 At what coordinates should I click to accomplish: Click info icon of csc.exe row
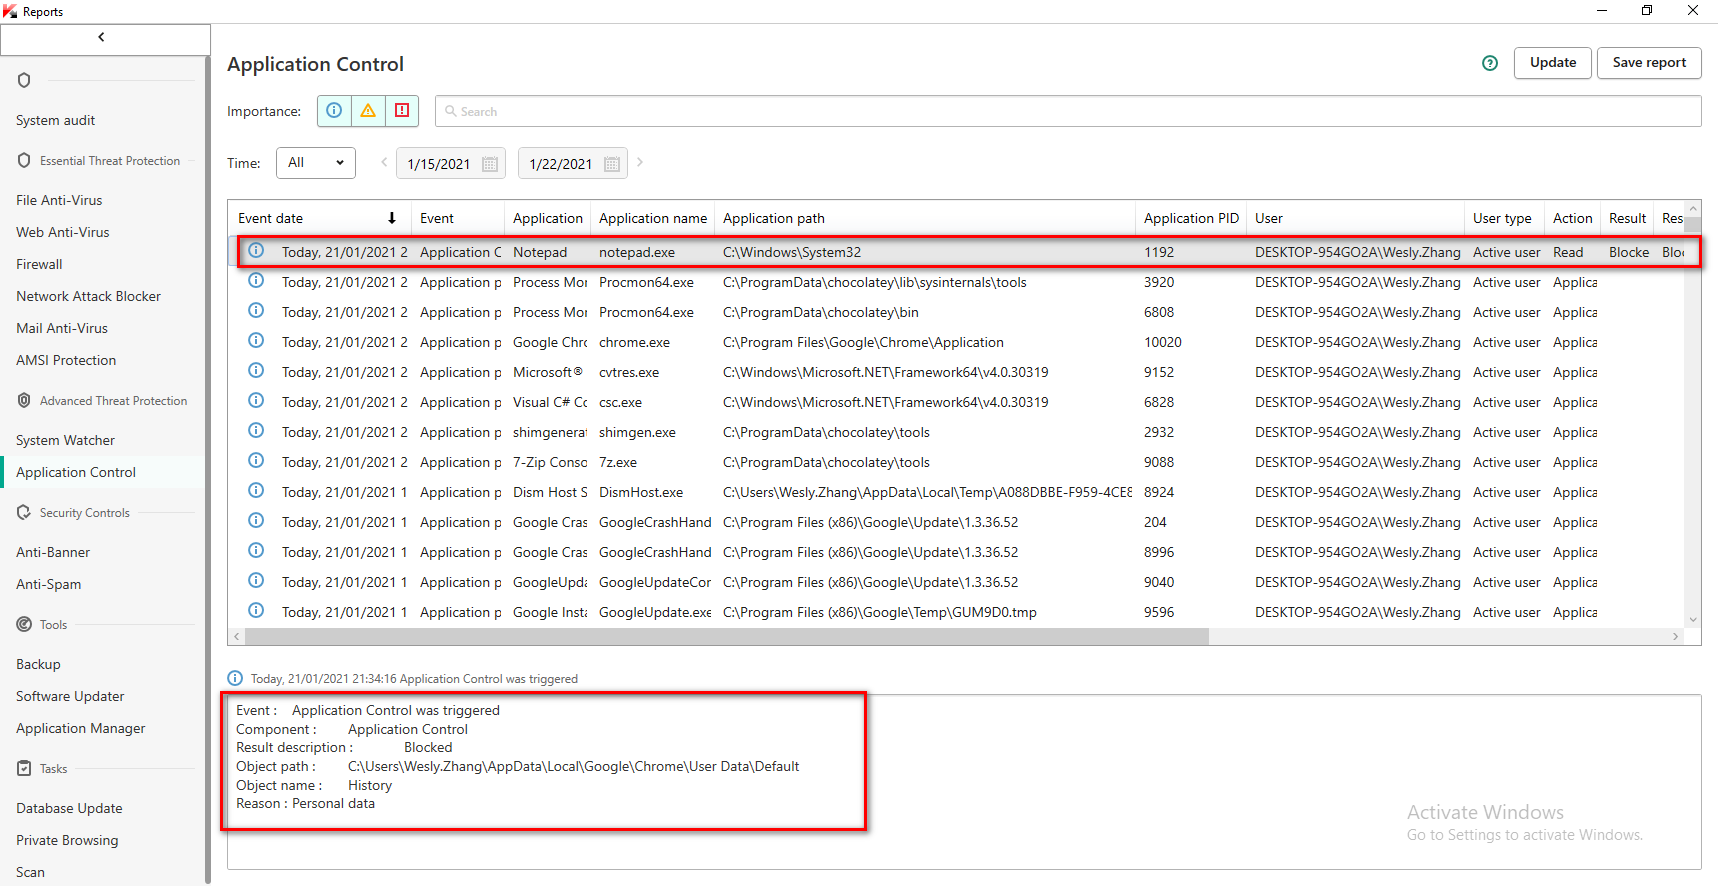256,401
